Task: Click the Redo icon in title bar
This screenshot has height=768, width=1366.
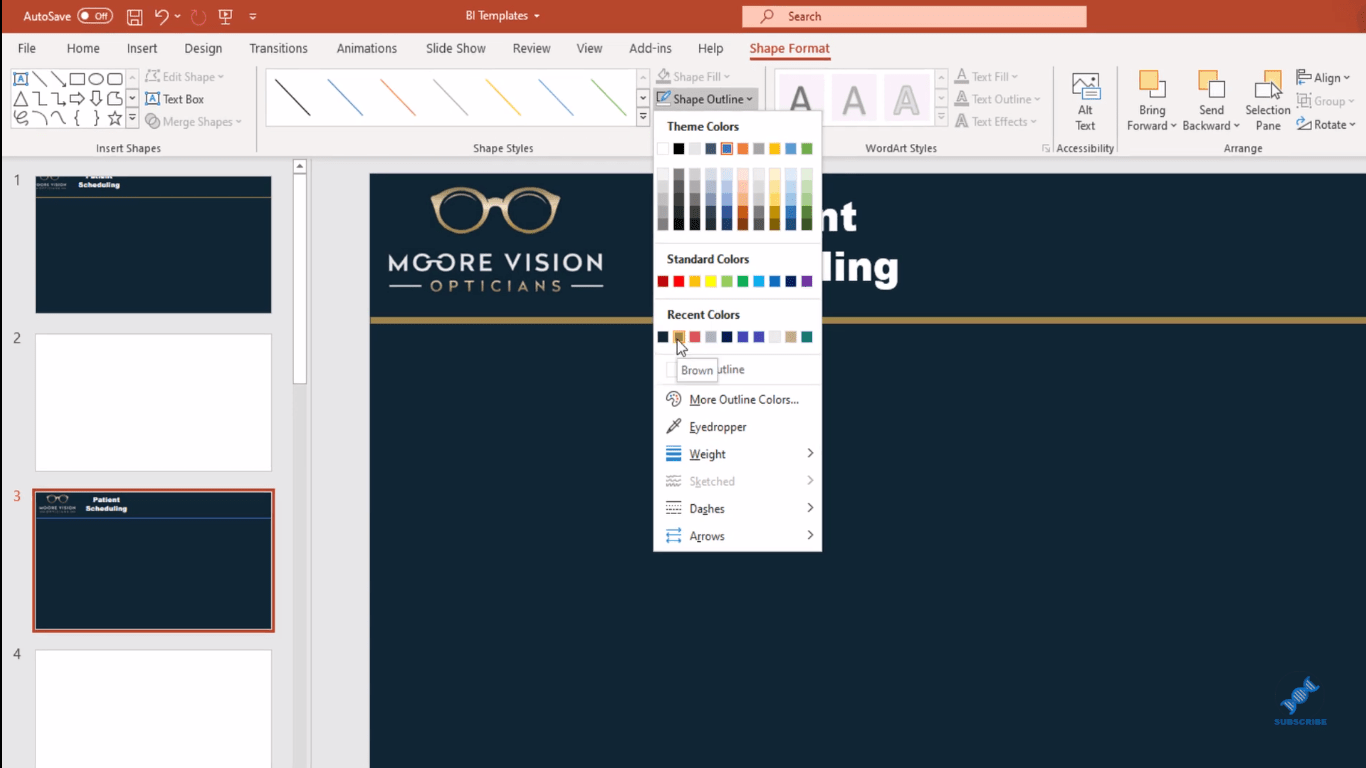Action: point(198,17)
